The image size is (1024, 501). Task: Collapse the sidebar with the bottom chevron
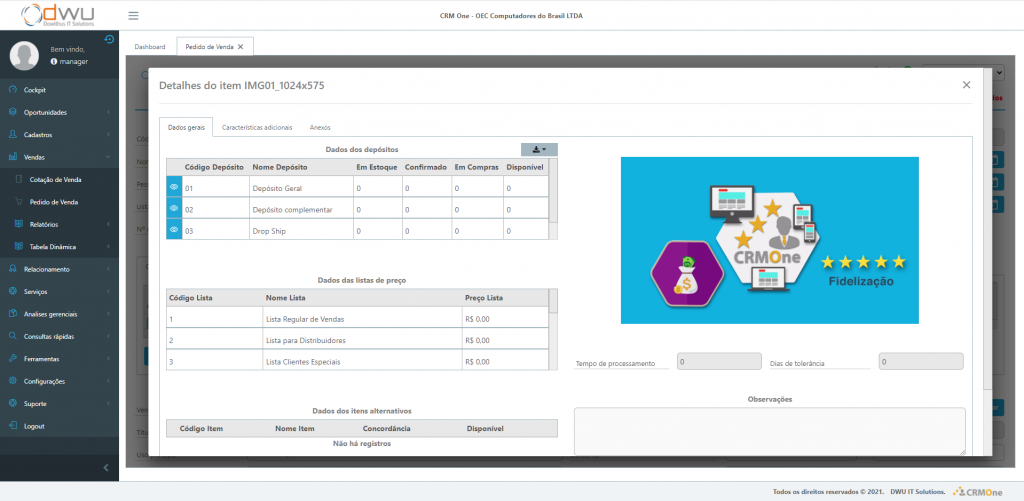[106, 468]
